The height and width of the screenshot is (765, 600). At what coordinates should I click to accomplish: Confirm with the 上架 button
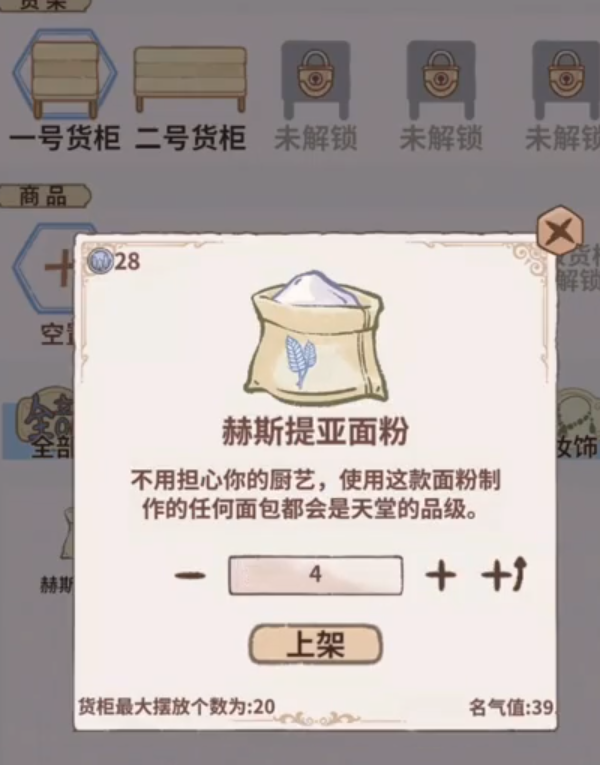(x=316, y=644)
